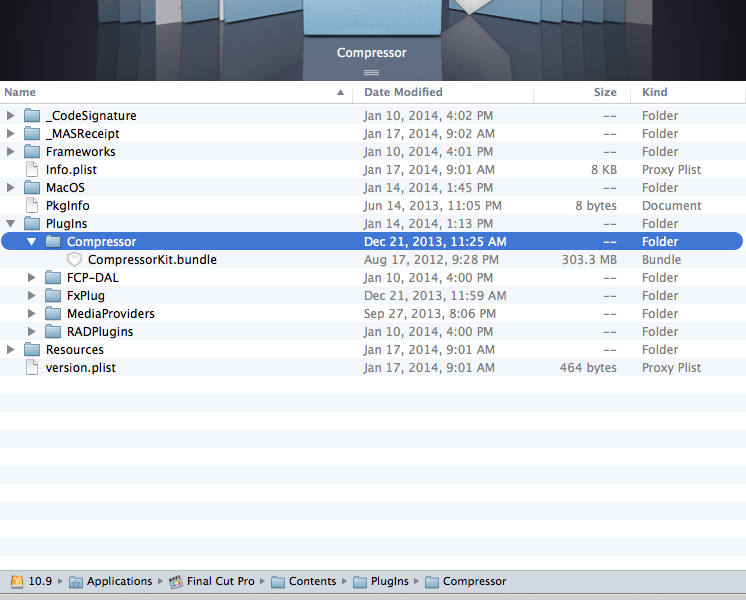Toggle the Name sort direction arrow
Screen dimensions: 746x600
340,92
